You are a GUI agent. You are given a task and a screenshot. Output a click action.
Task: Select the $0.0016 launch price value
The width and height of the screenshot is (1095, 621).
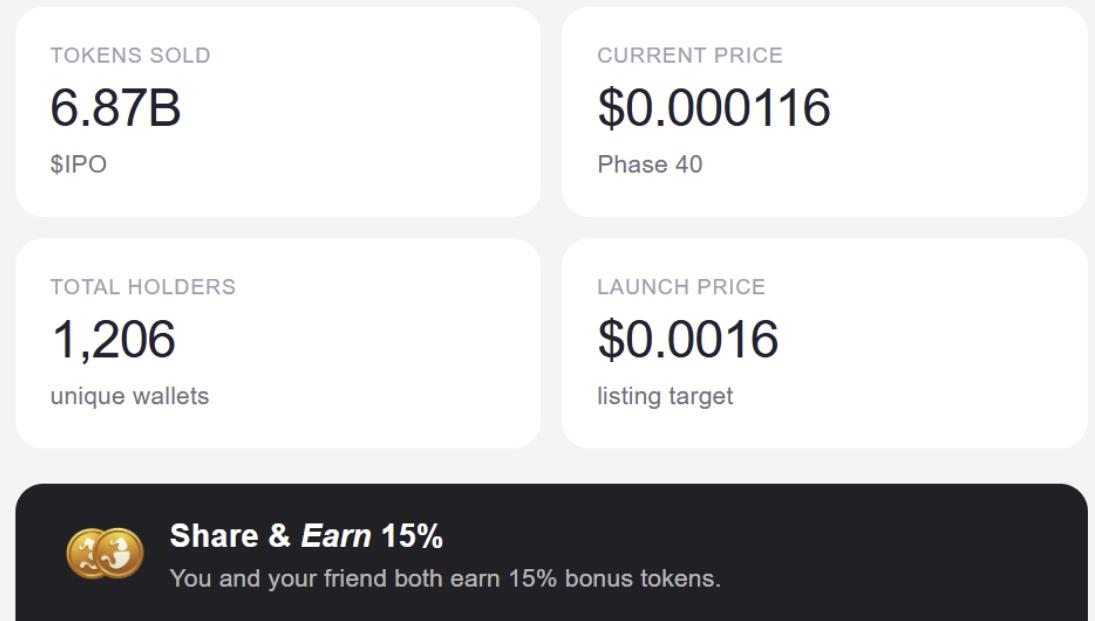click(x=687, y=339)
